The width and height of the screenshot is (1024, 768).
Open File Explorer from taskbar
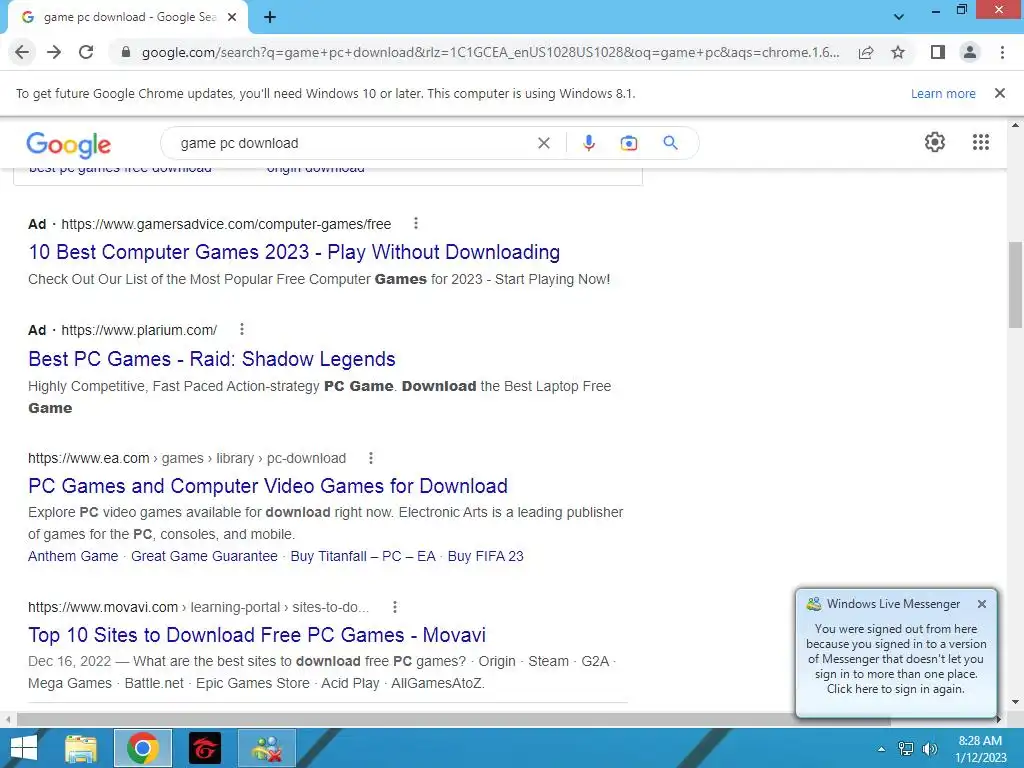[81, 748]
